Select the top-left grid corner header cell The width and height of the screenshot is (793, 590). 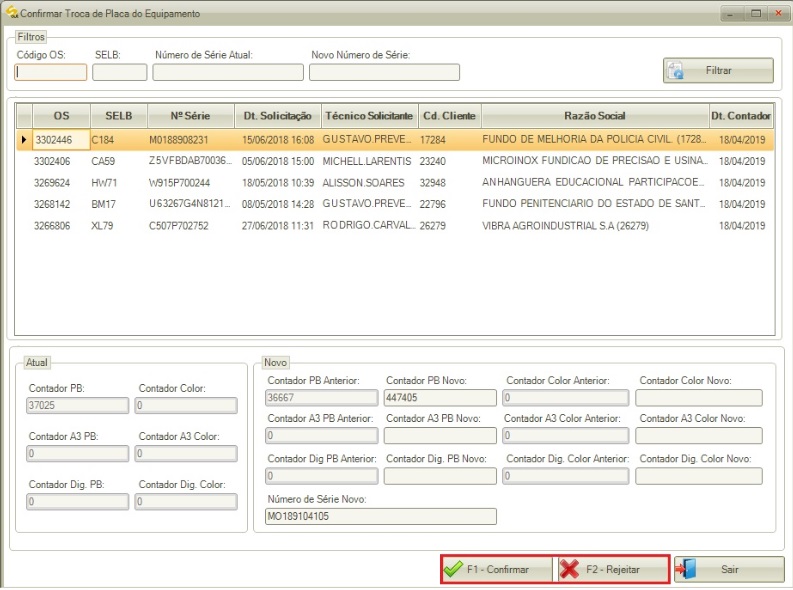(x=24, y=116)
